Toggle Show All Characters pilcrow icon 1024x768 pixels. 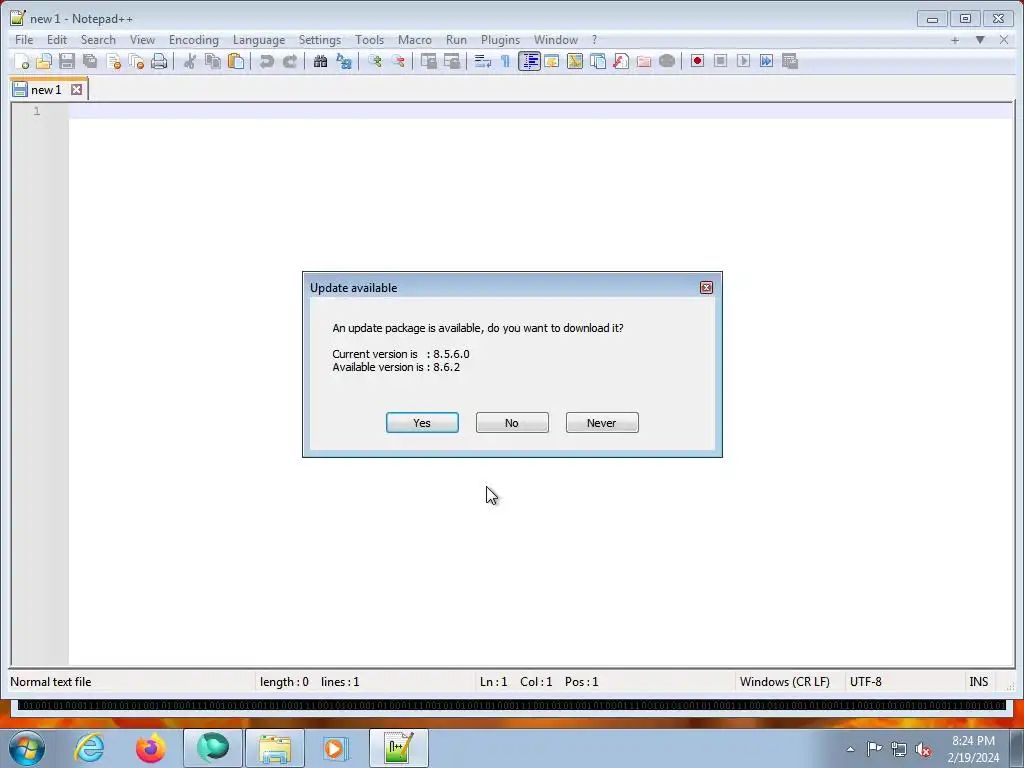point(505,61)
